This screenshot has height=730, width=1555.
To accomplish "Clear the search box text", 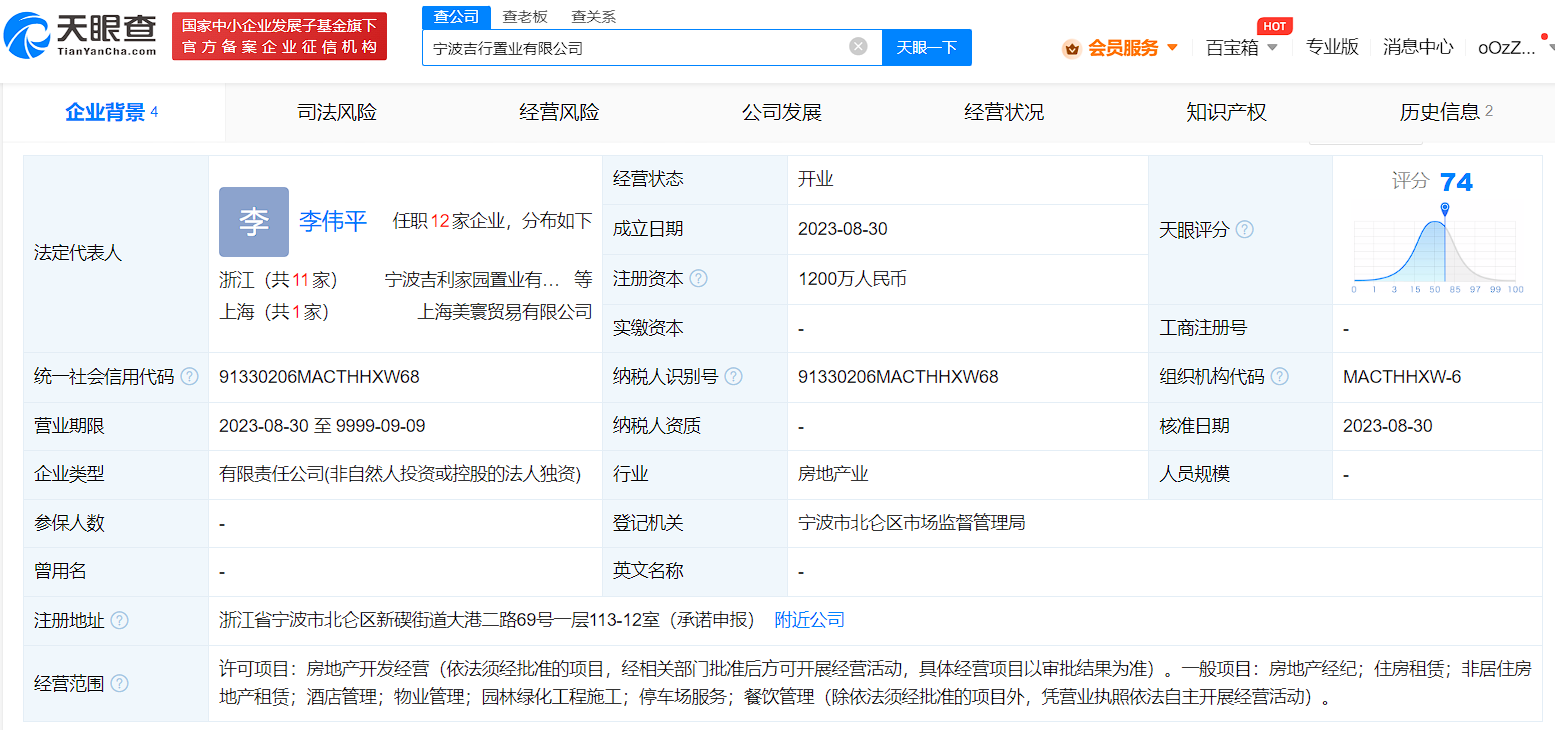I will (x=858, y=47).
